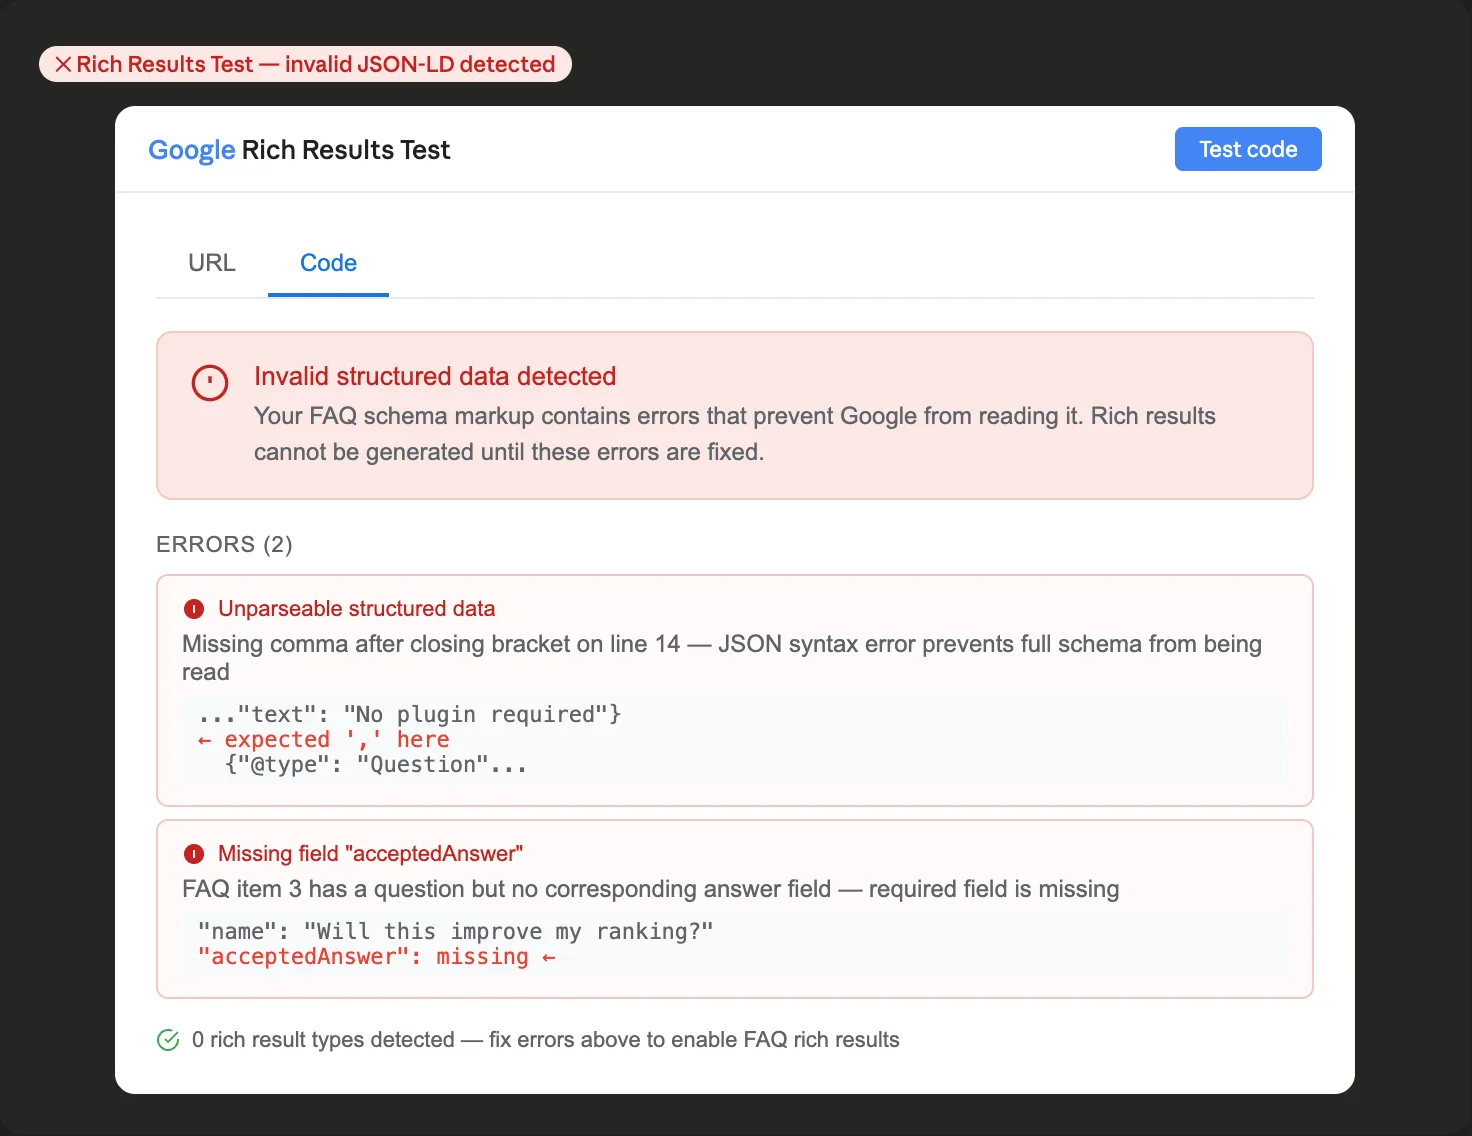1472x1136 pixels.
Task: Click the Rich Results Test invalid JSON-LD badge text
Action: coord(316,64)
